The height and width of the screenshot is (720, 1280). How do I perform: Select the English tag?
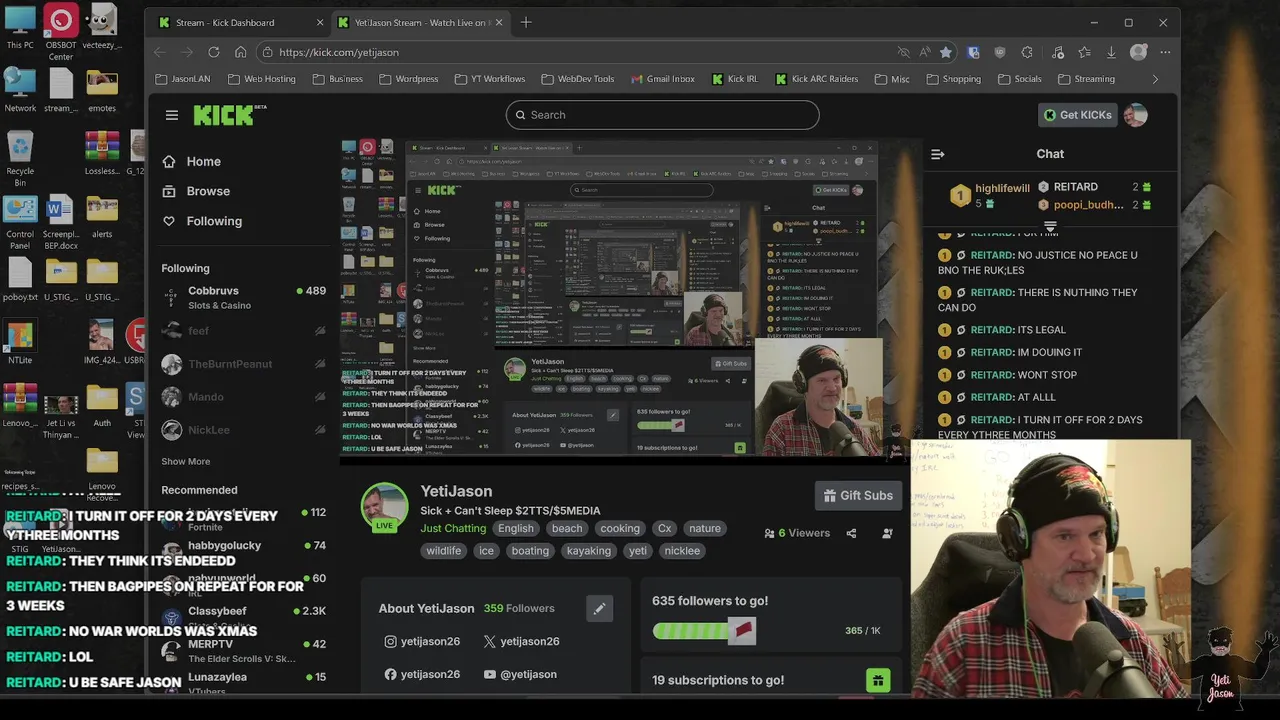pyautogui.click(x=516, y=528)
